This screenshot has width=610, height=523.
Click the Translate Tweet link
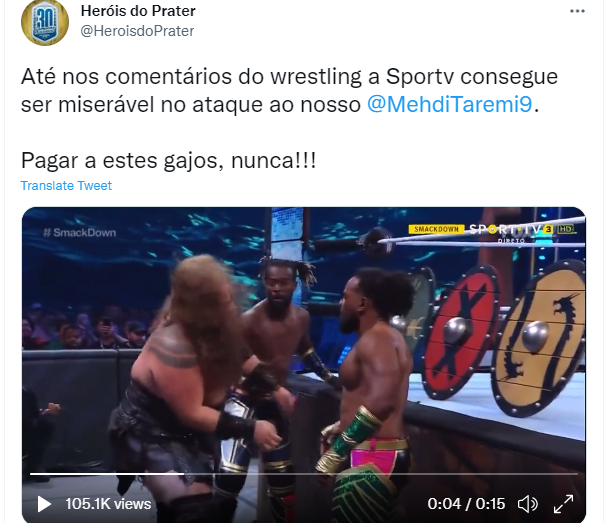(x=66, y=186)
